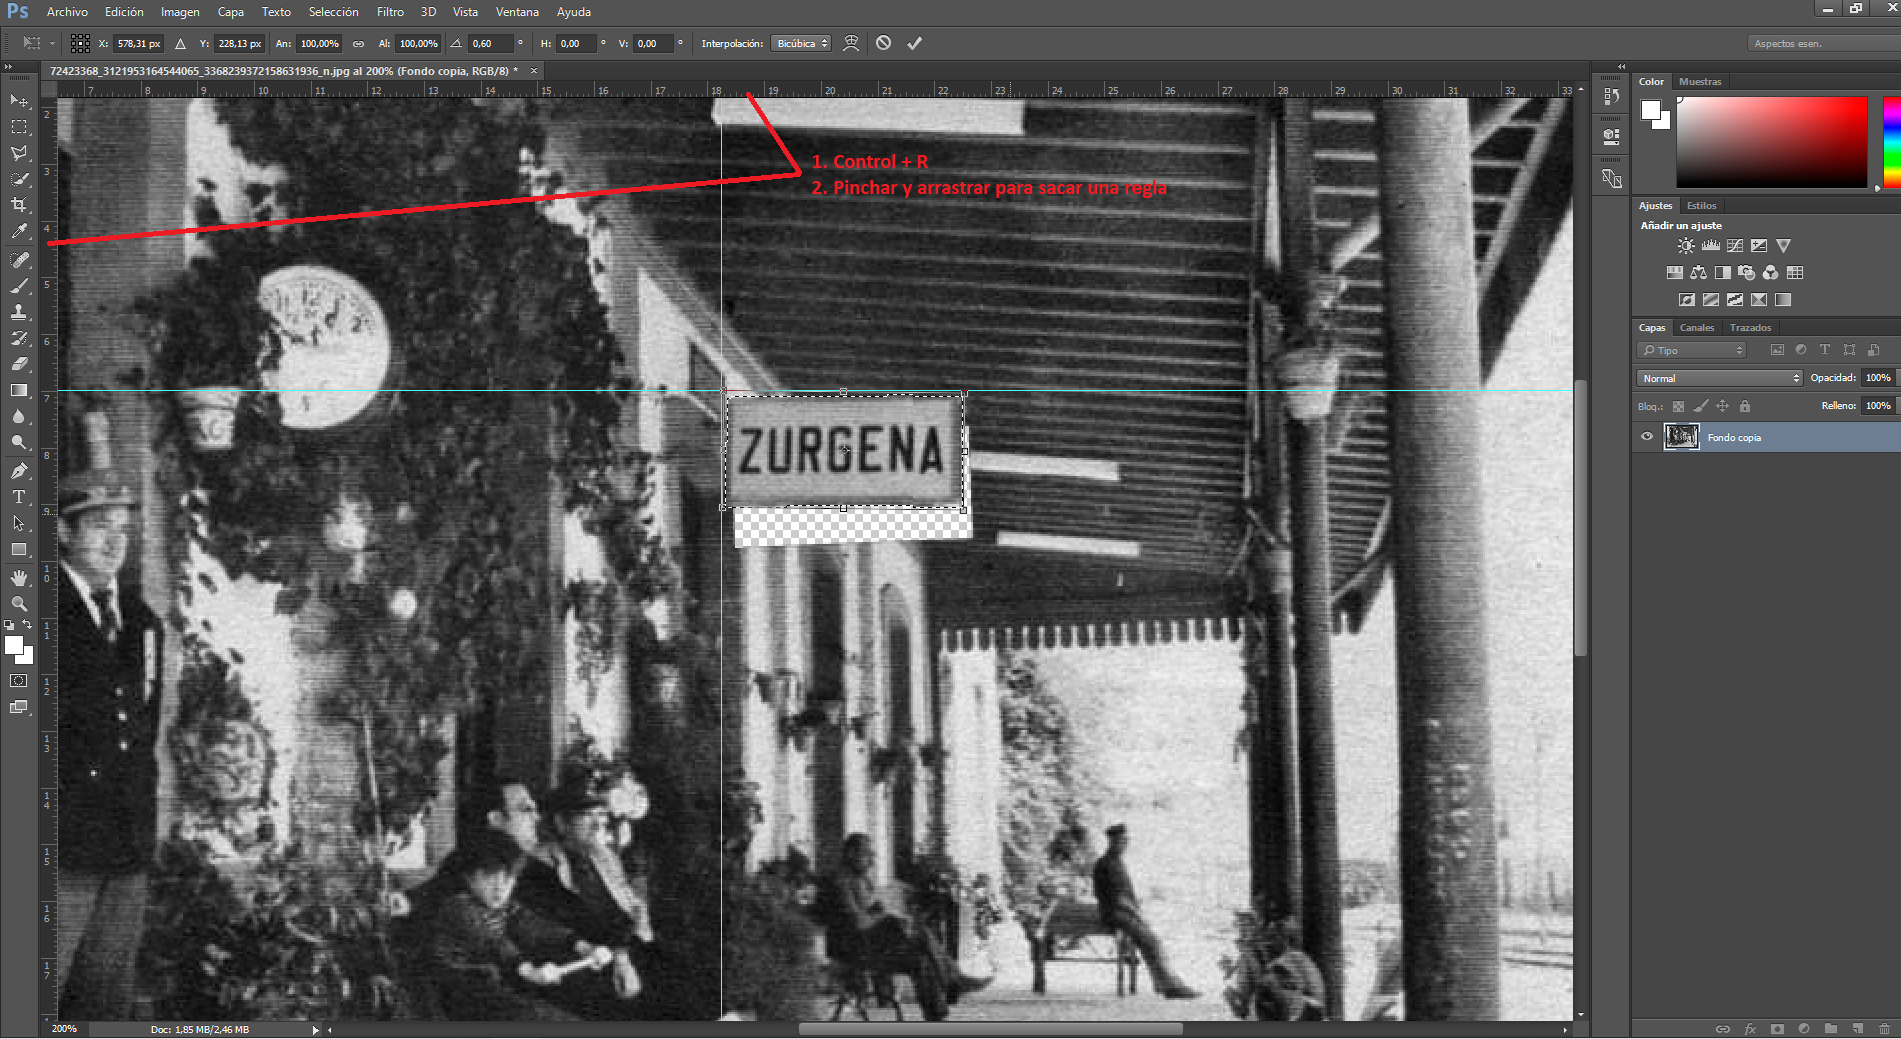Open the layer filter Tipo dropdown
The height and width of the screenshot is (1039, 1901).
pos(1692,350)
